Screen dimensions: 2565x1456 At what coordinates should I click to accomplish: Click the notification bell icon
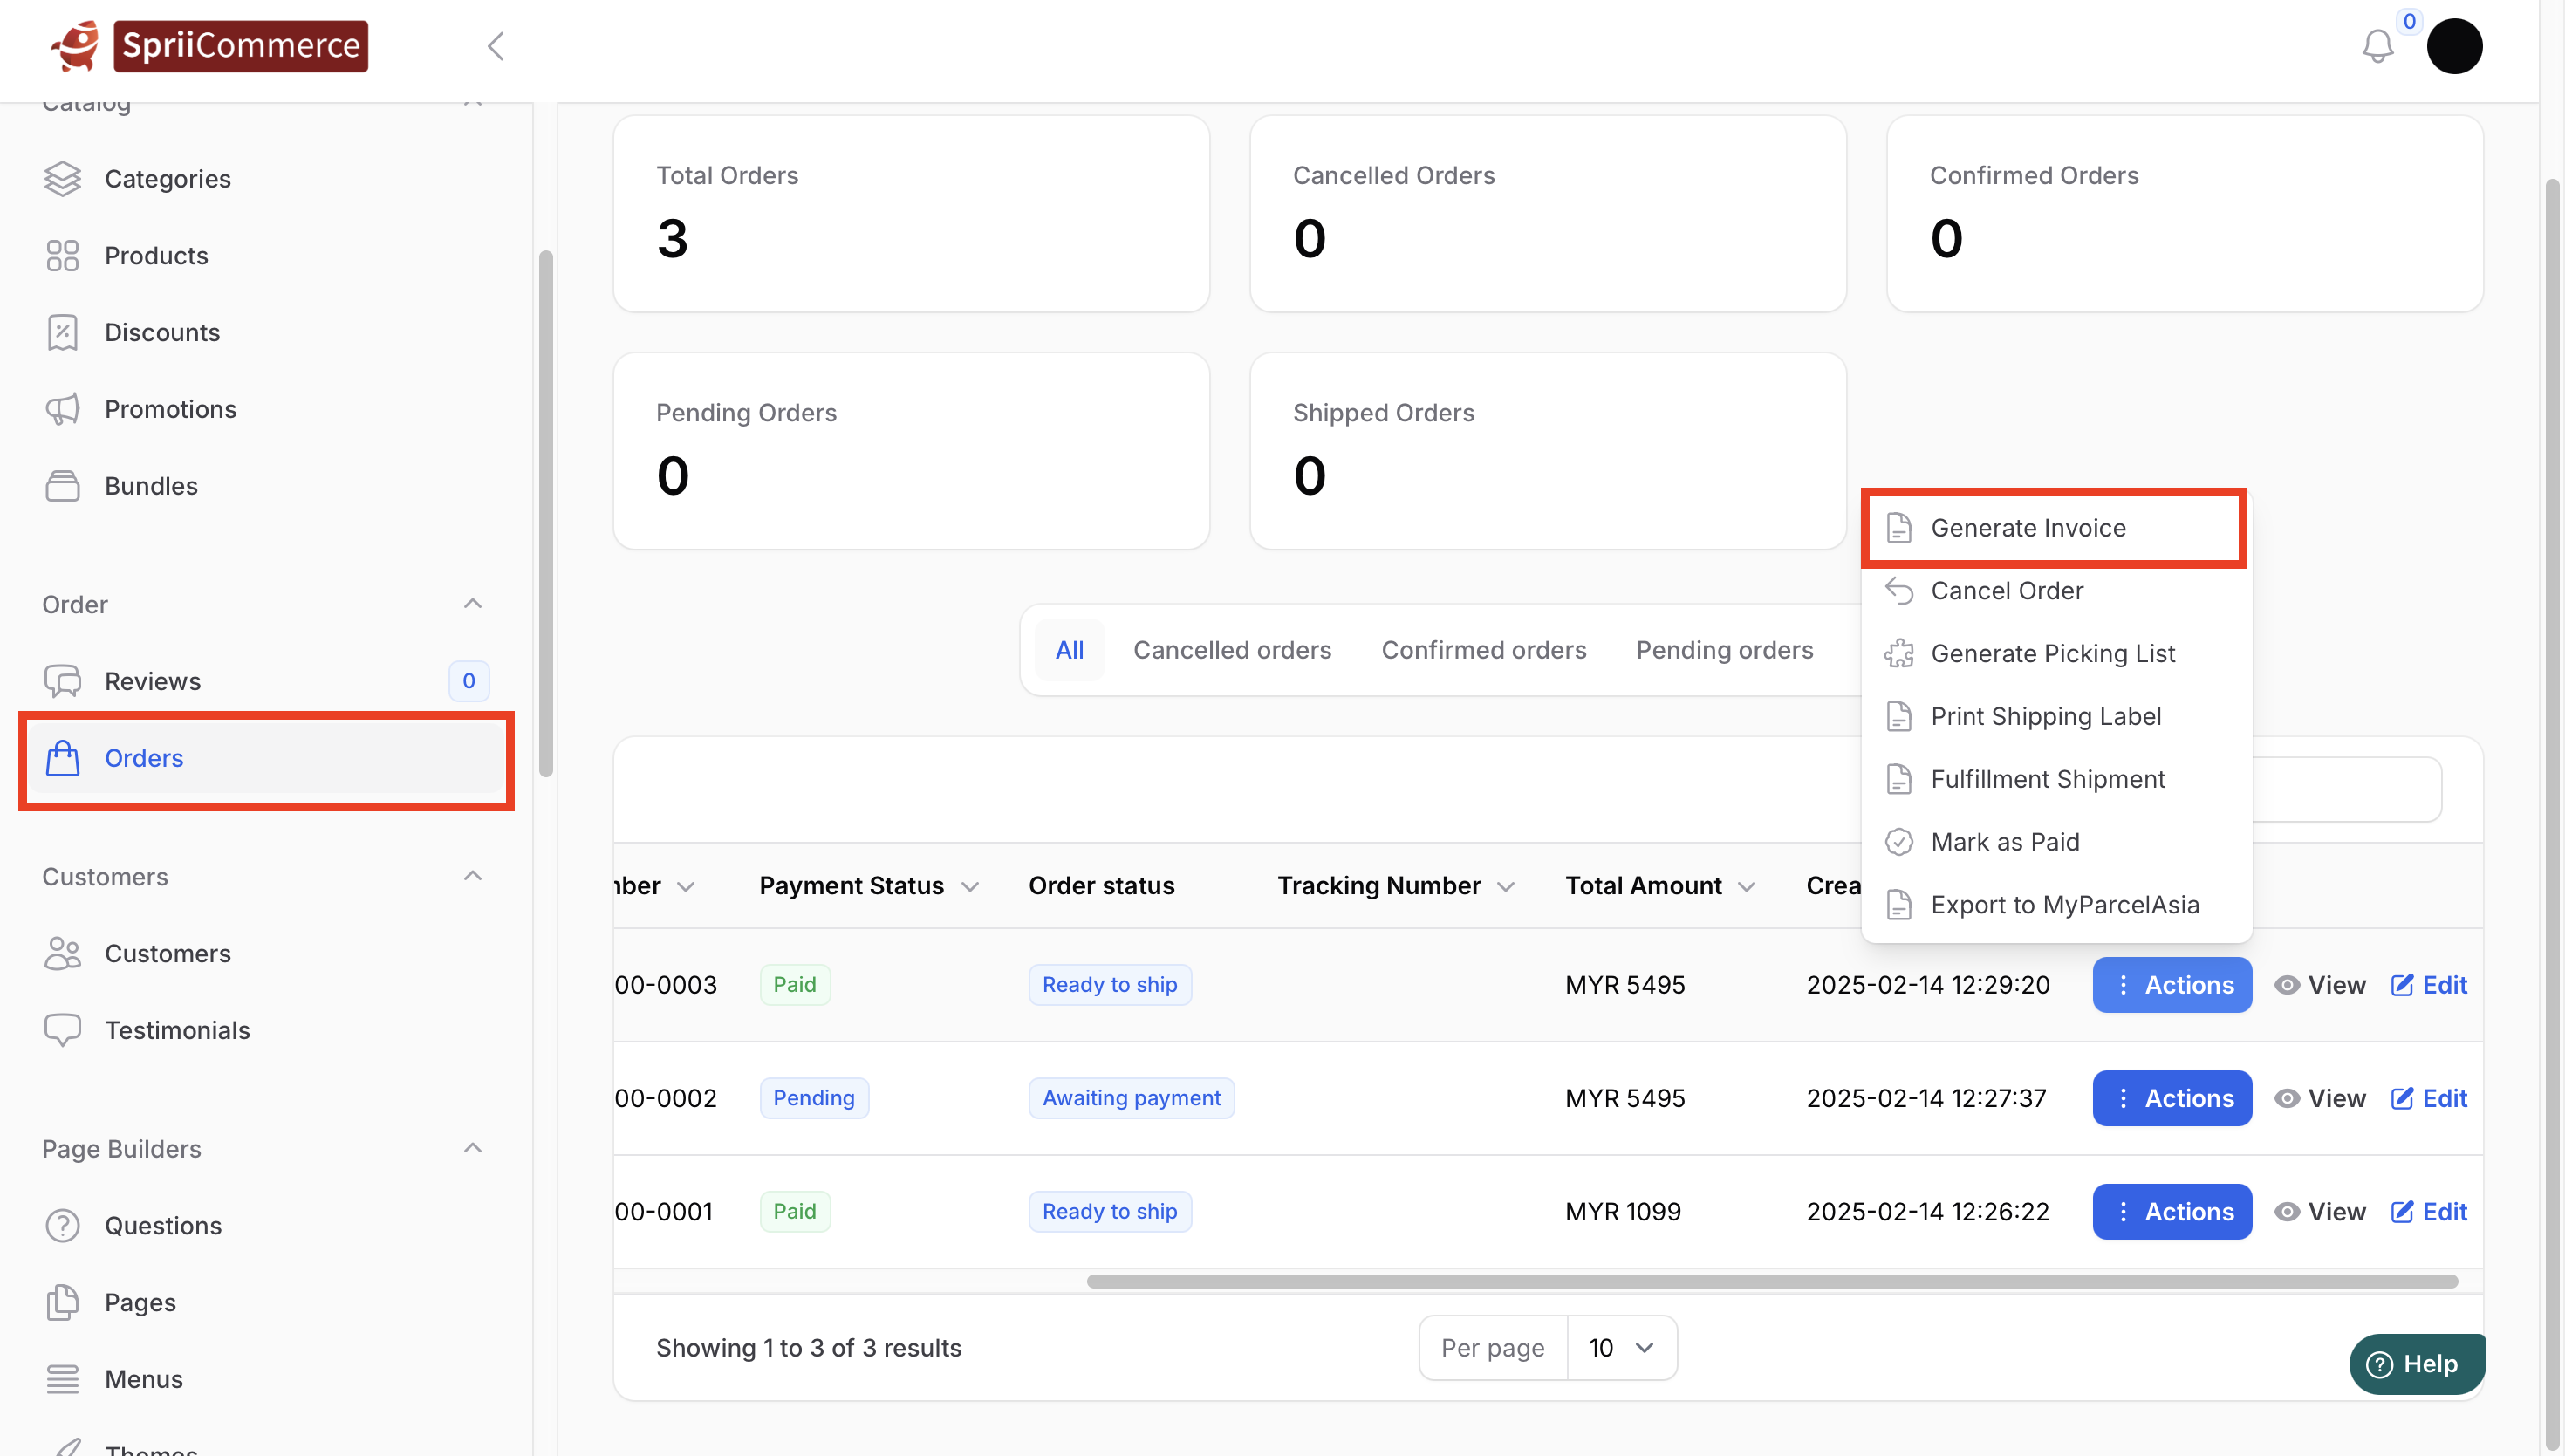click(2377, 46)
